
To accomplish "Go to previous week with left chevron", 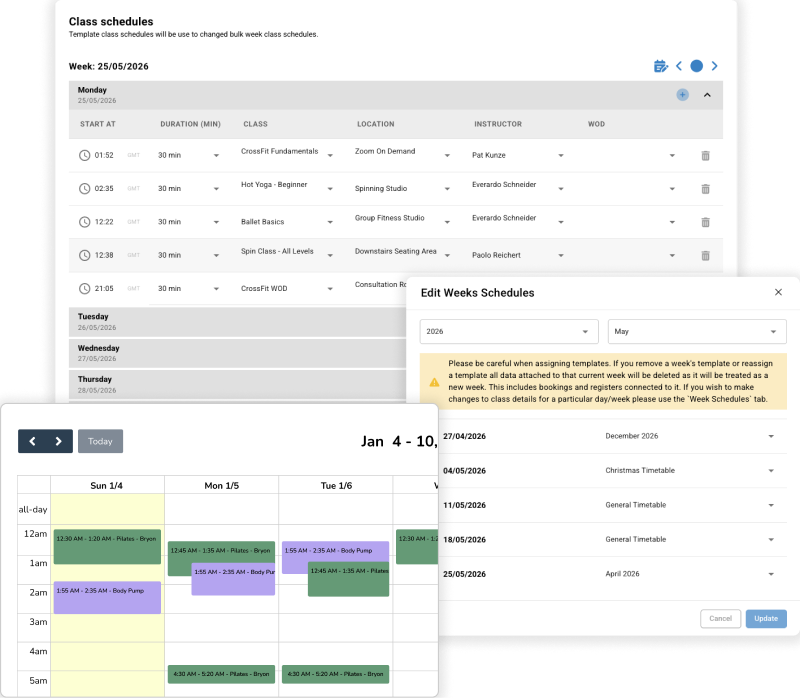I will [x=679, y=66].
